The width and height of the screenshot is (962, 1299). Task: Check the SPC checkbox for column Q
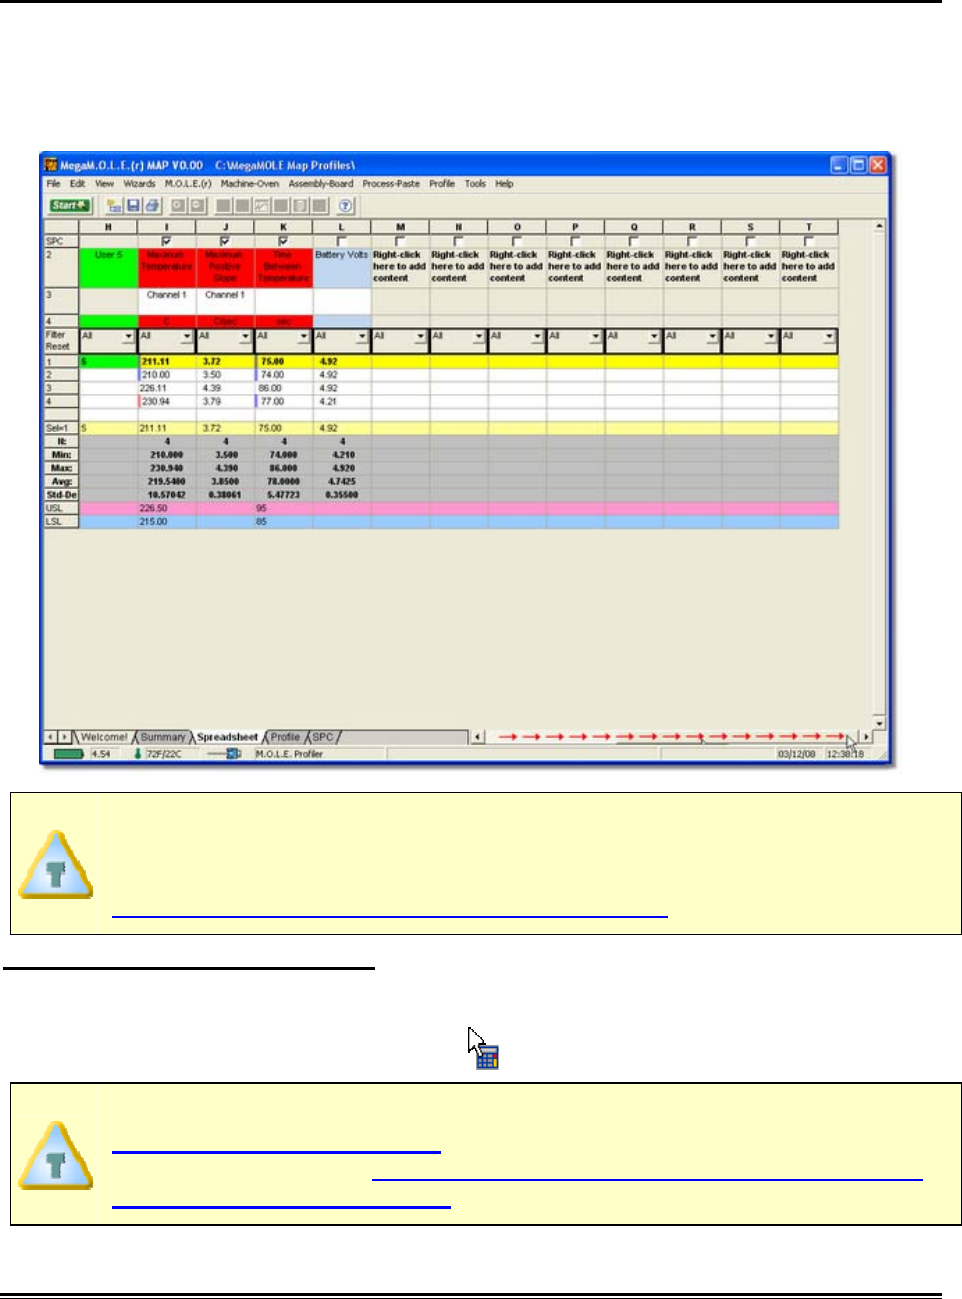[633, 241]
